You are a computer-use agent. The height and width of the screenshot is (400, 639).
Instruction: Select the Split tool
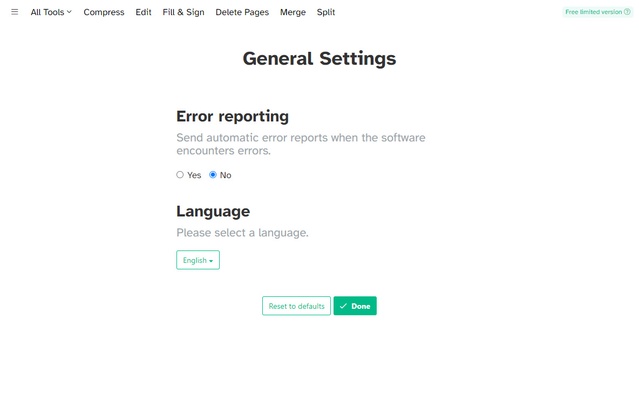326,13
